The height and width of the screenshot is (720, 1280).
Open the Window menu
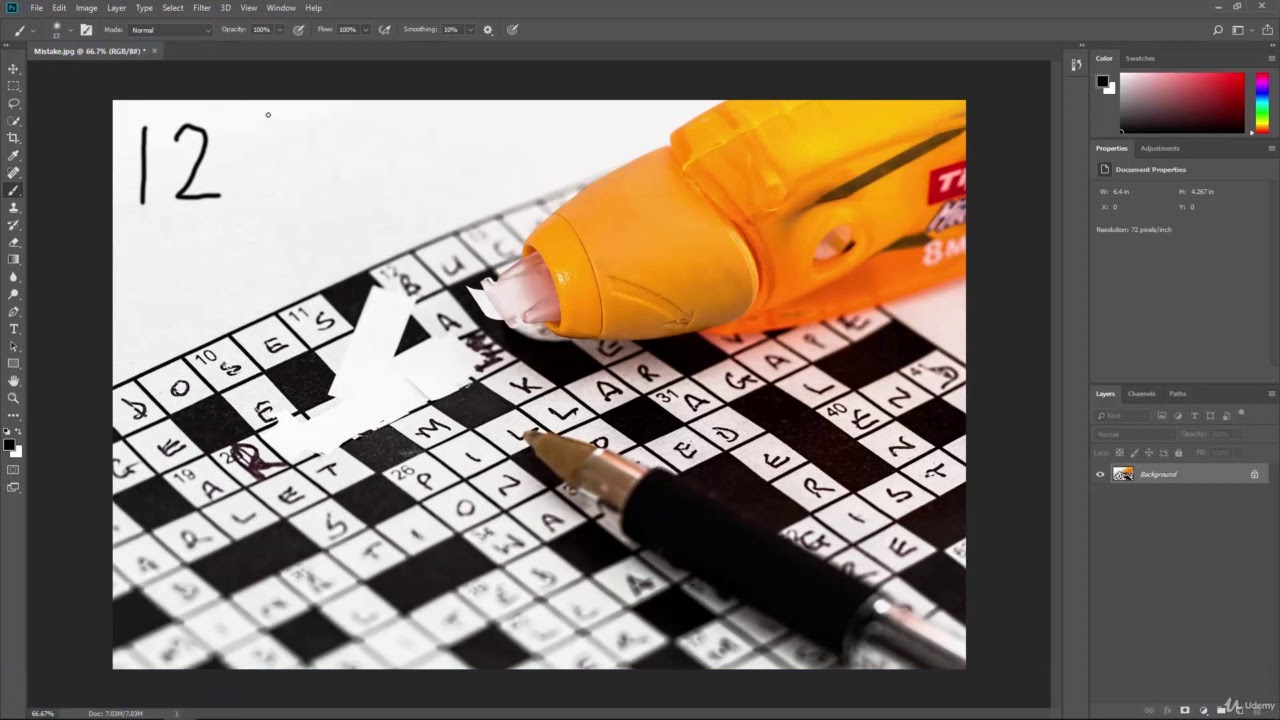[x=281, y=8]
